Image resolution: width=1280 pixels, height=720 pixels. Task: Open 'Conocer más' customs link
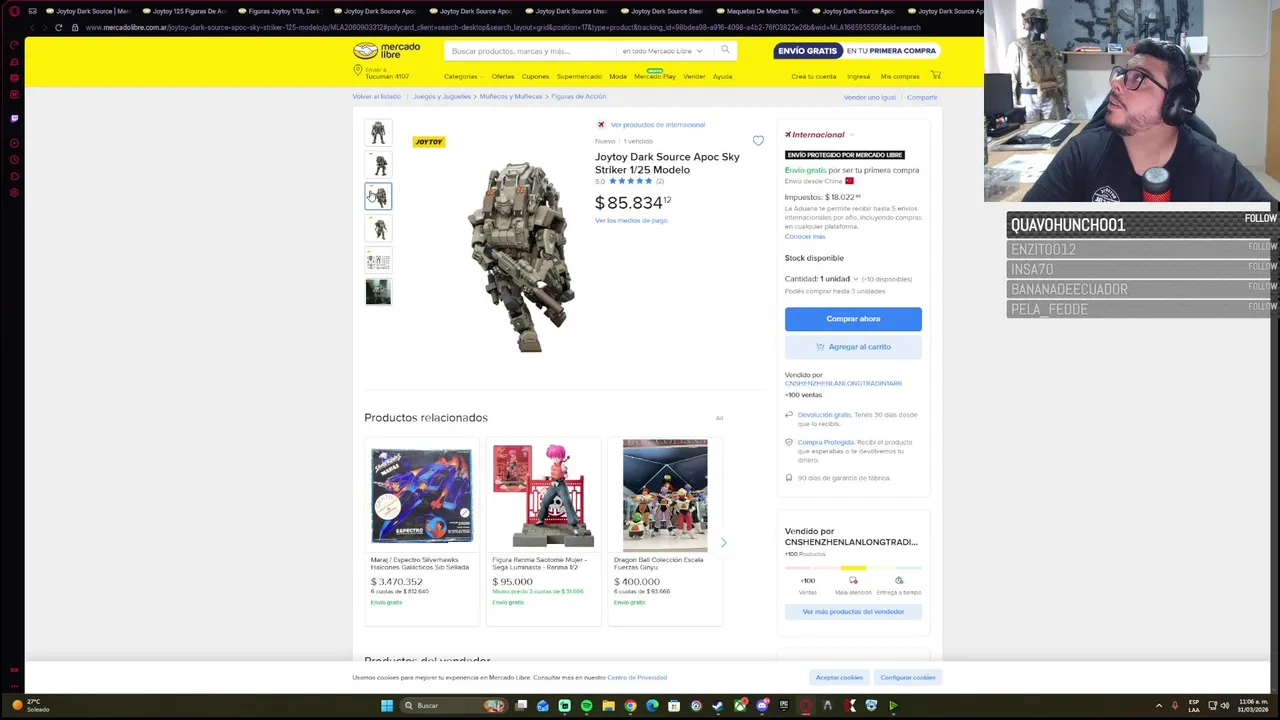tap(805, 236)
